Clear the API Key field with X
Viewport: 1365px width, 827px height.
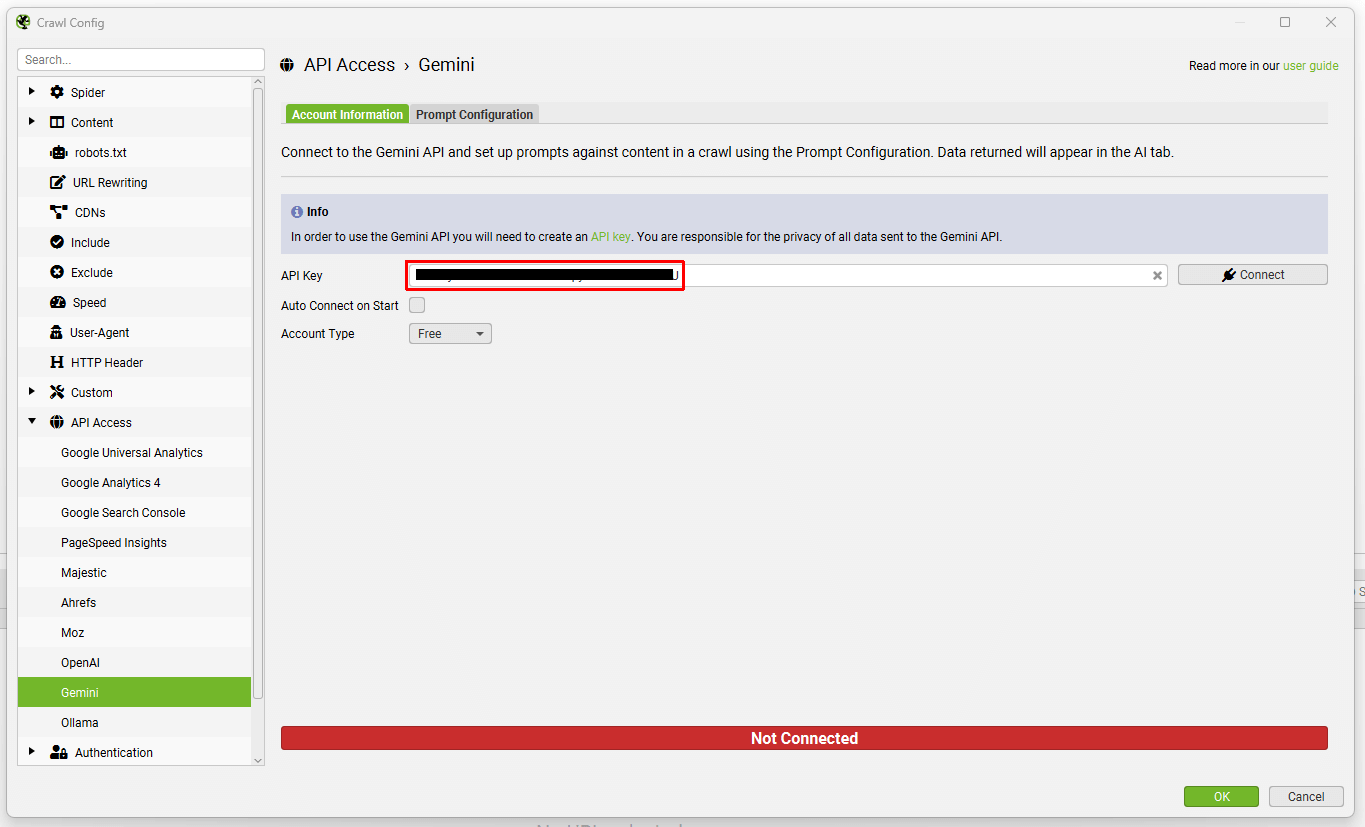(1157, 276)
